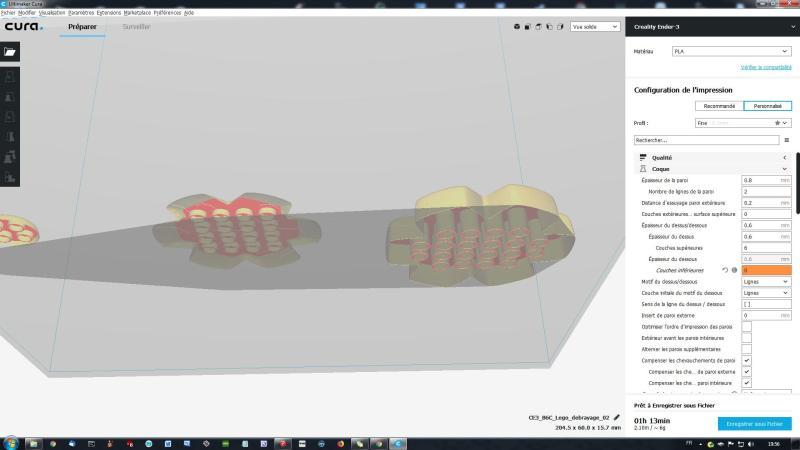Switch to left side camera view icon

[549, 27]
